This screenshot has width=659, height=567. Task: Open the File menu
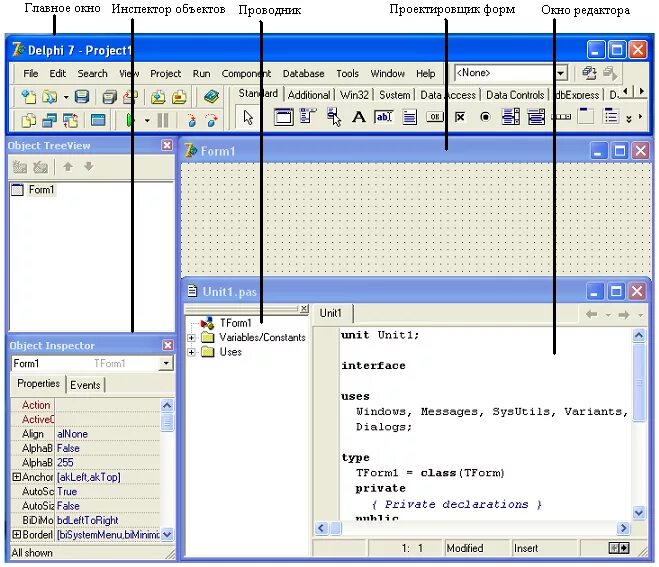pyautogui.click(x=31, y=74)
